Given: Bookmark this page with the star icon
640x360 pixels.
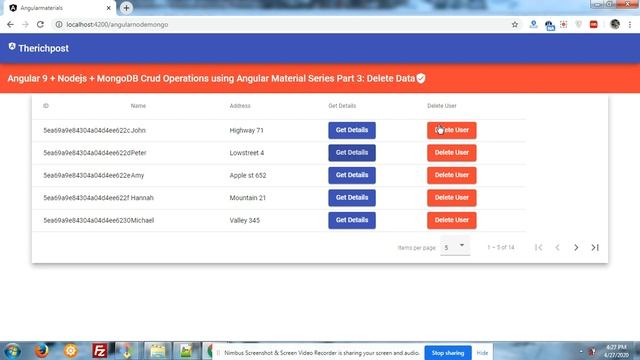Looking at the screenshot, I should (x=515, y=24).
